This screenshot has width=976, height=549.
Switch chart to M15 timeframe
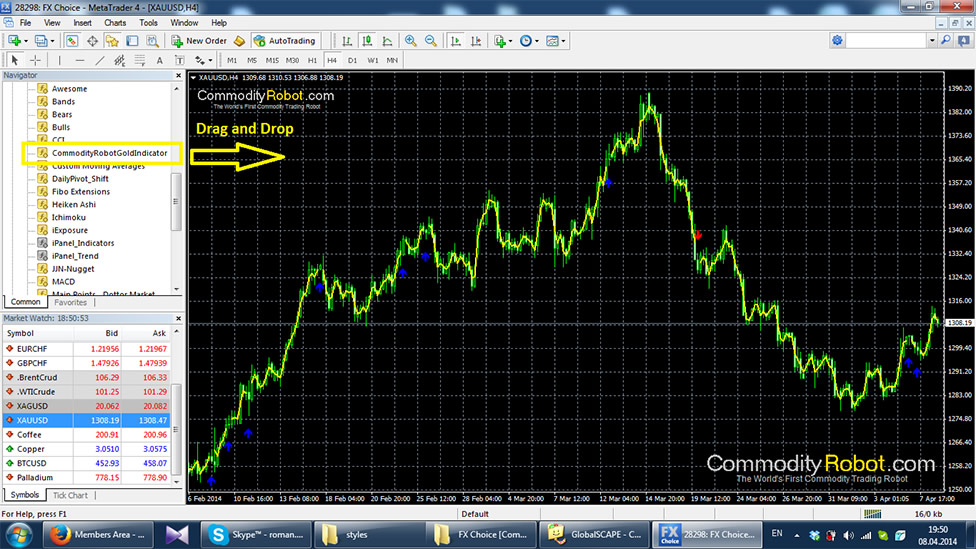[272, 60]
